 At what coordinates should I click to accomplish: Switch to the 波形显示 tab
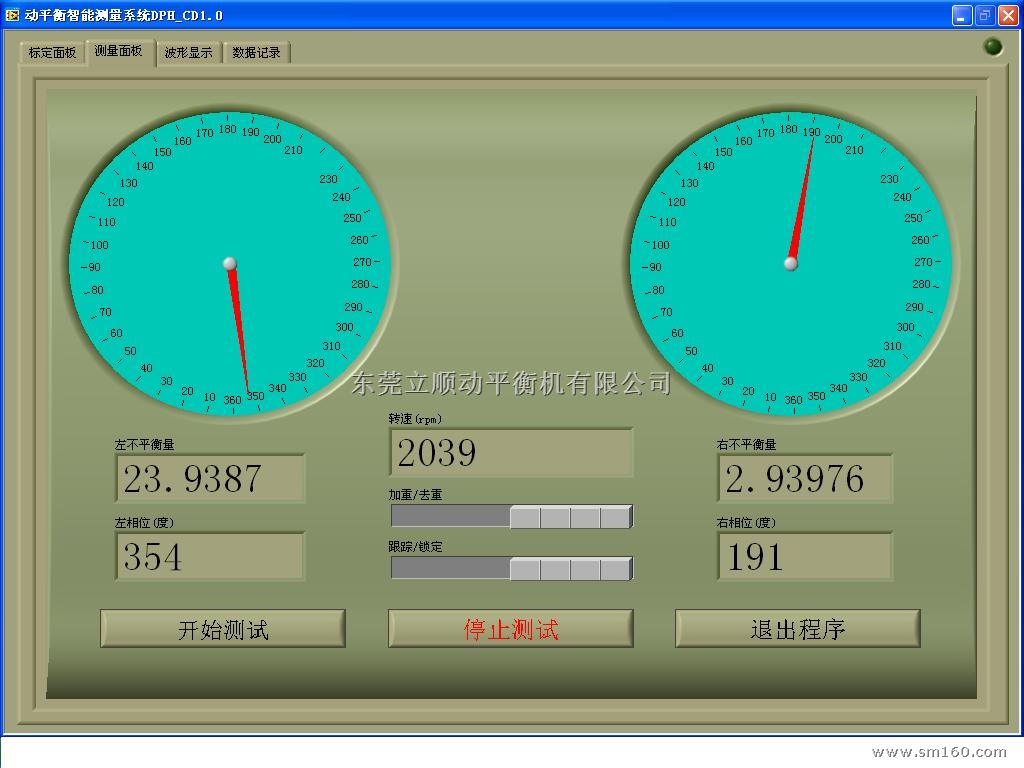[189, 53]
